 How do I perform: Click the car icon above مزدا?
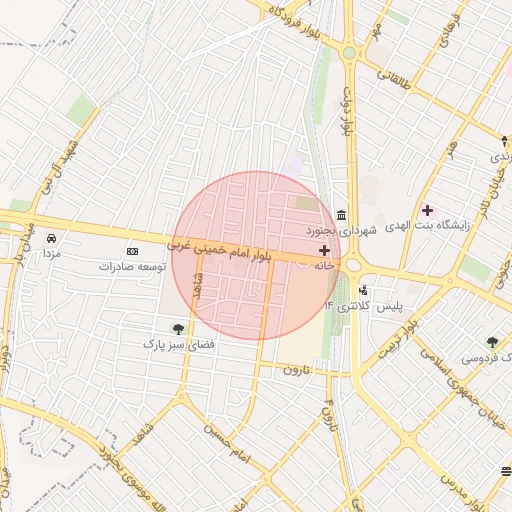[x=51, y=238]
